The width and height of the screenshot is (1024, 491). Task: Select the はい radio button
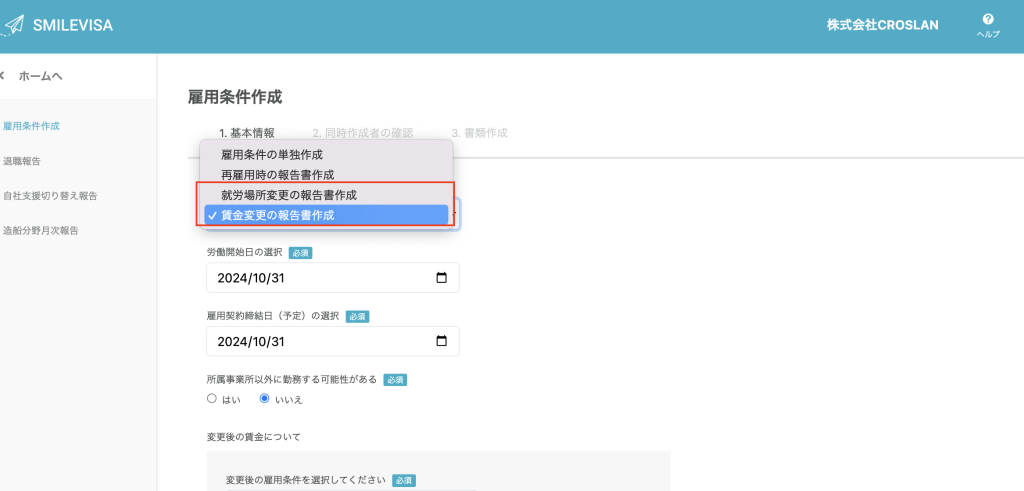212,398
